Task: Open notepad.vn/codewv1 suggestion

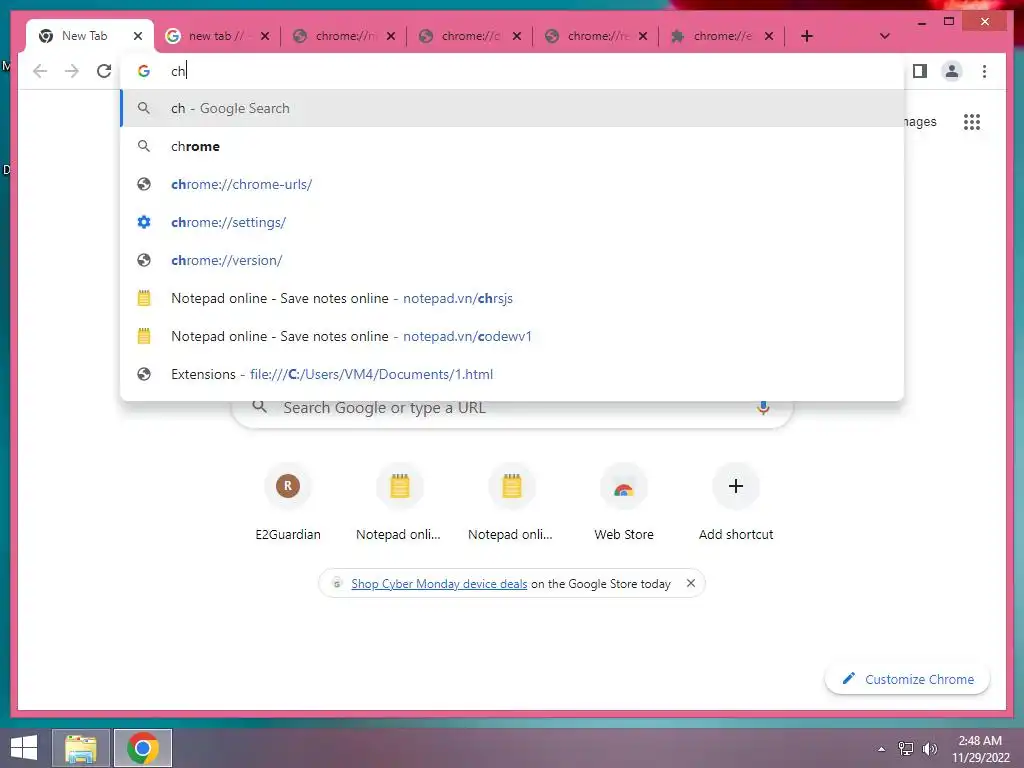Action: [513, 336]
